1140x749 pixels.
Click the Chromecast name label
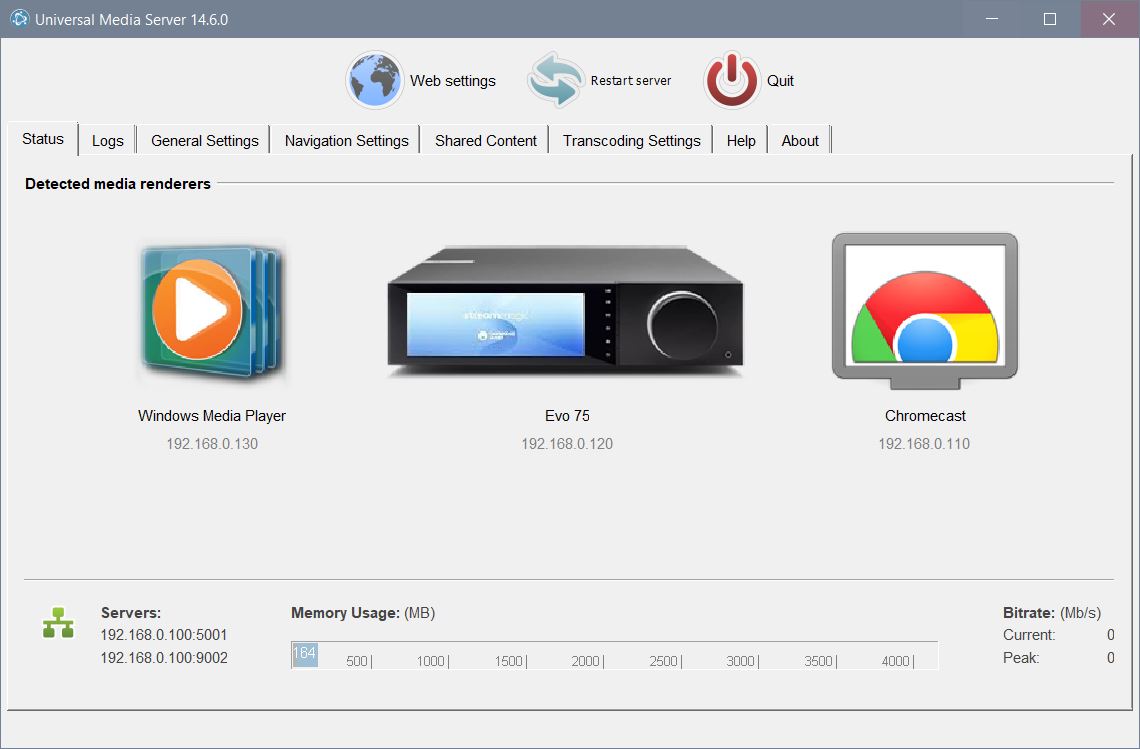coord(925,416)
